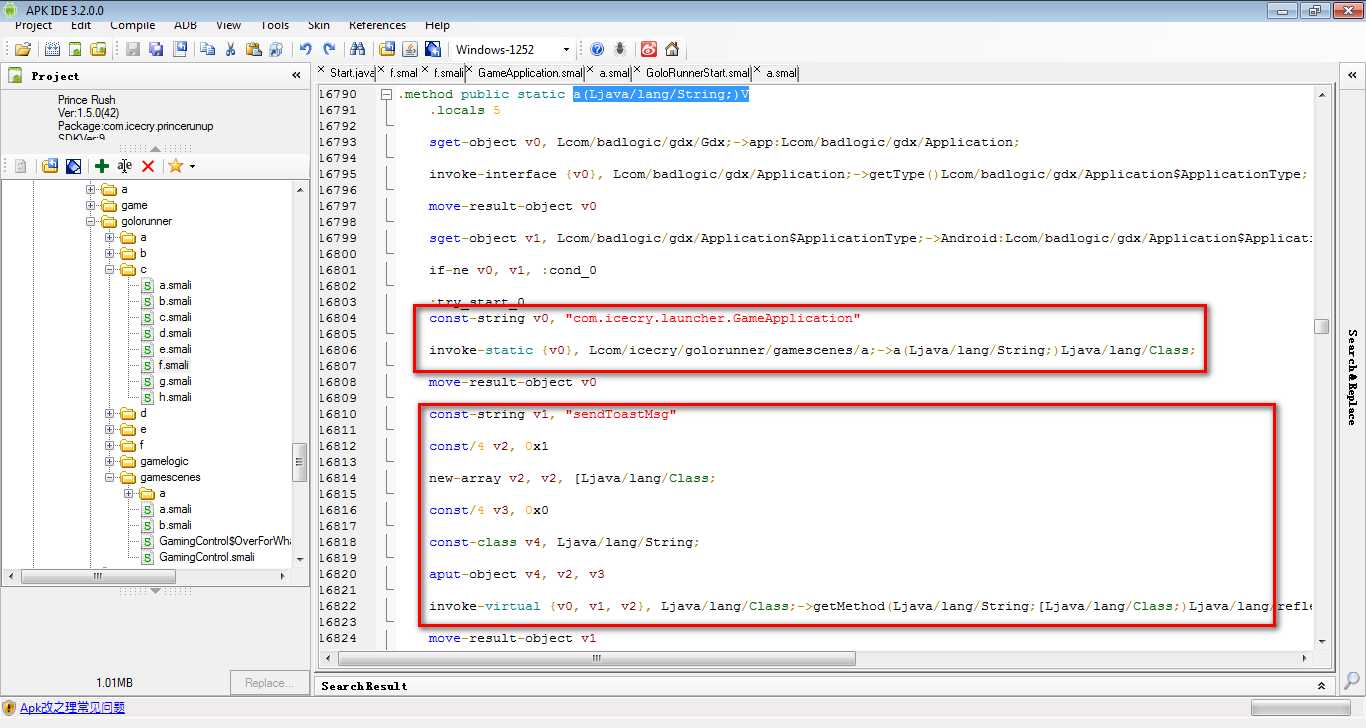Click the Replace... button
This screenshot has width=1366, height=728.
tap(270, 683)
